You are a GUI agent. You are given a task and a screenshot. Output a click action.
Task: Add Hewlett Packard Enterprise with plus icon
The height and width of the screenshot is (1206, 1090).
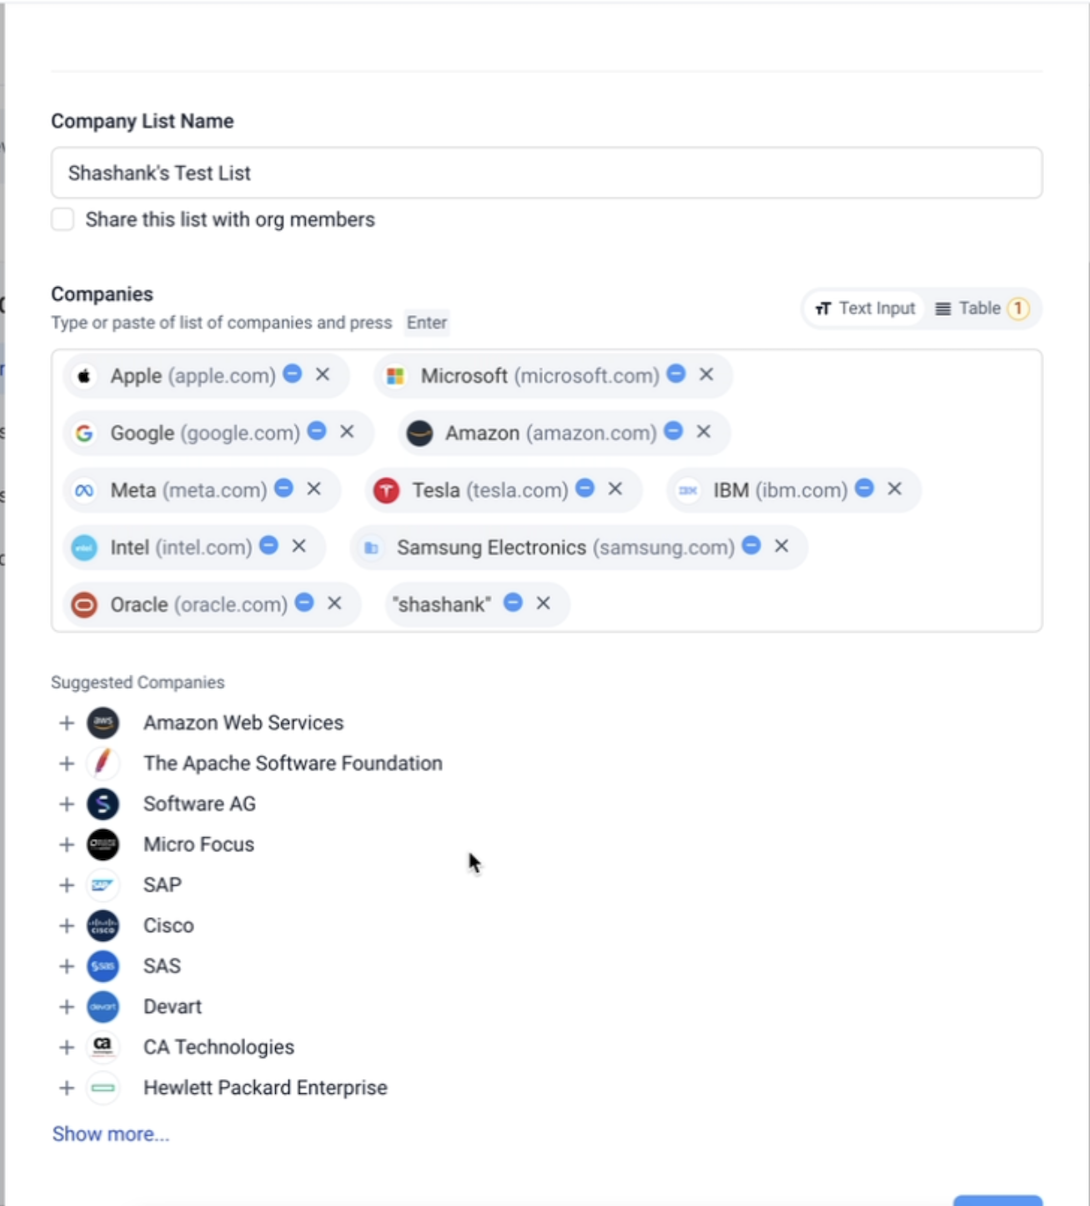click(67, 1088)
